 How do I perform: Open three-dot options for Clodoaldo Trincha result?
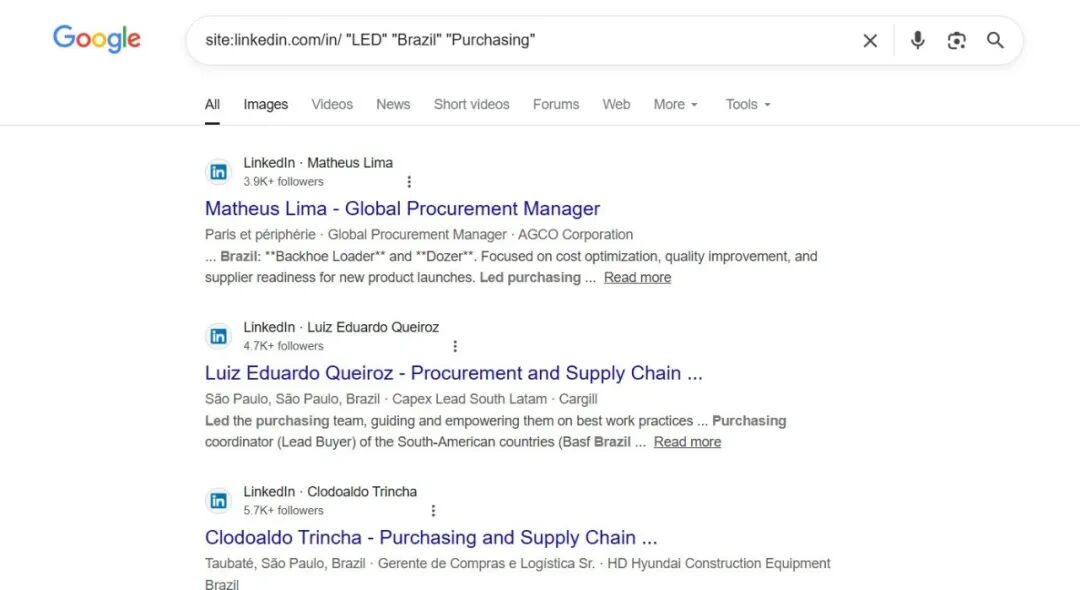[433, 510]
